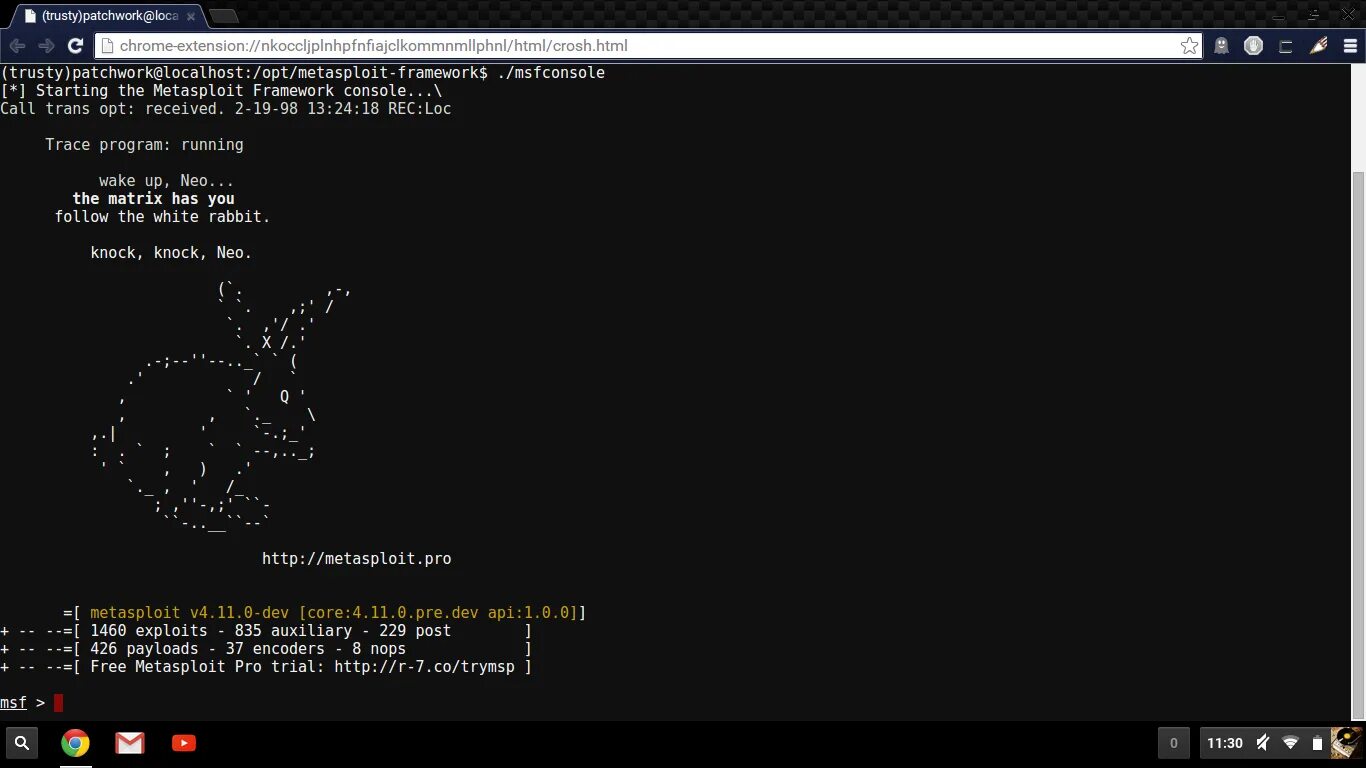Click the './msfconsole' command text
Screen dimensions: 1366x768
(551, 73)
